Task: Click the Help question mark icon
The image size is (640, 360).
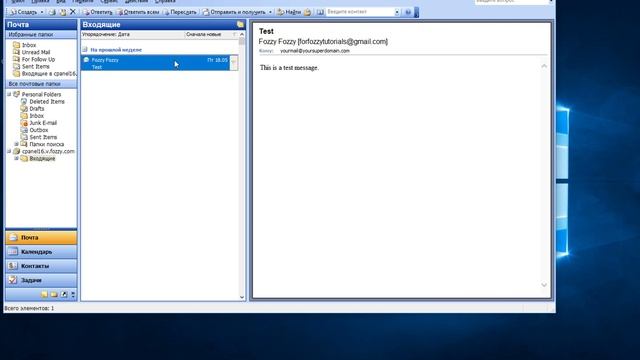Action: click(x=408, y=12)
